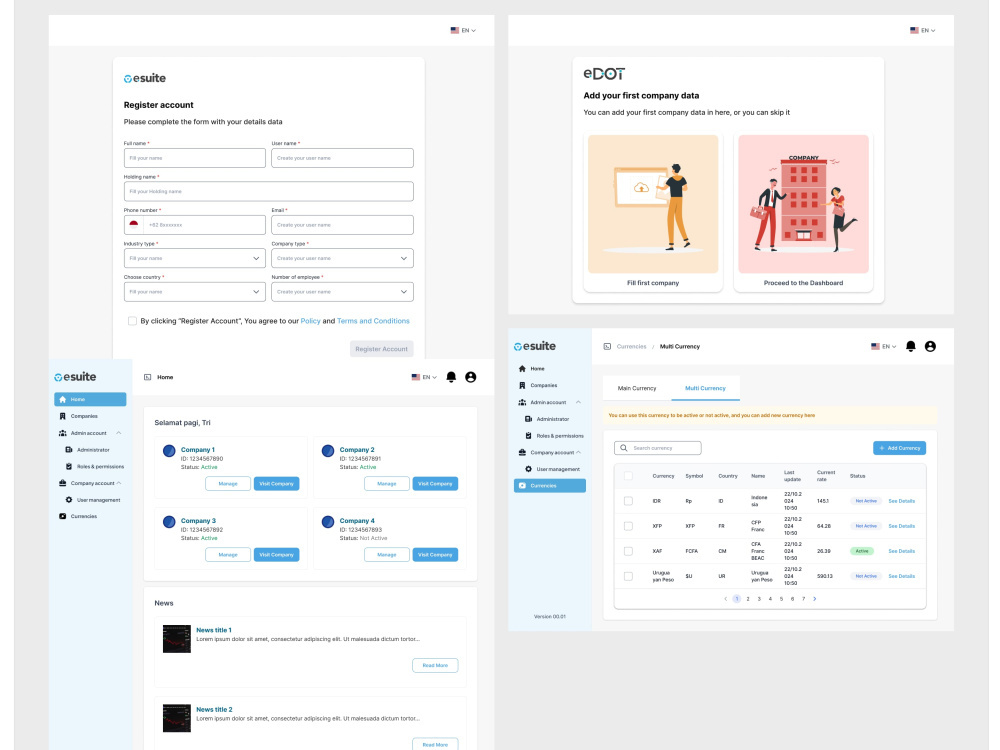Image resolution: width=1000 pixels, height=750 pixels.
Task: Open EN language selector on eDOT company page
Action: coord(922,30)
